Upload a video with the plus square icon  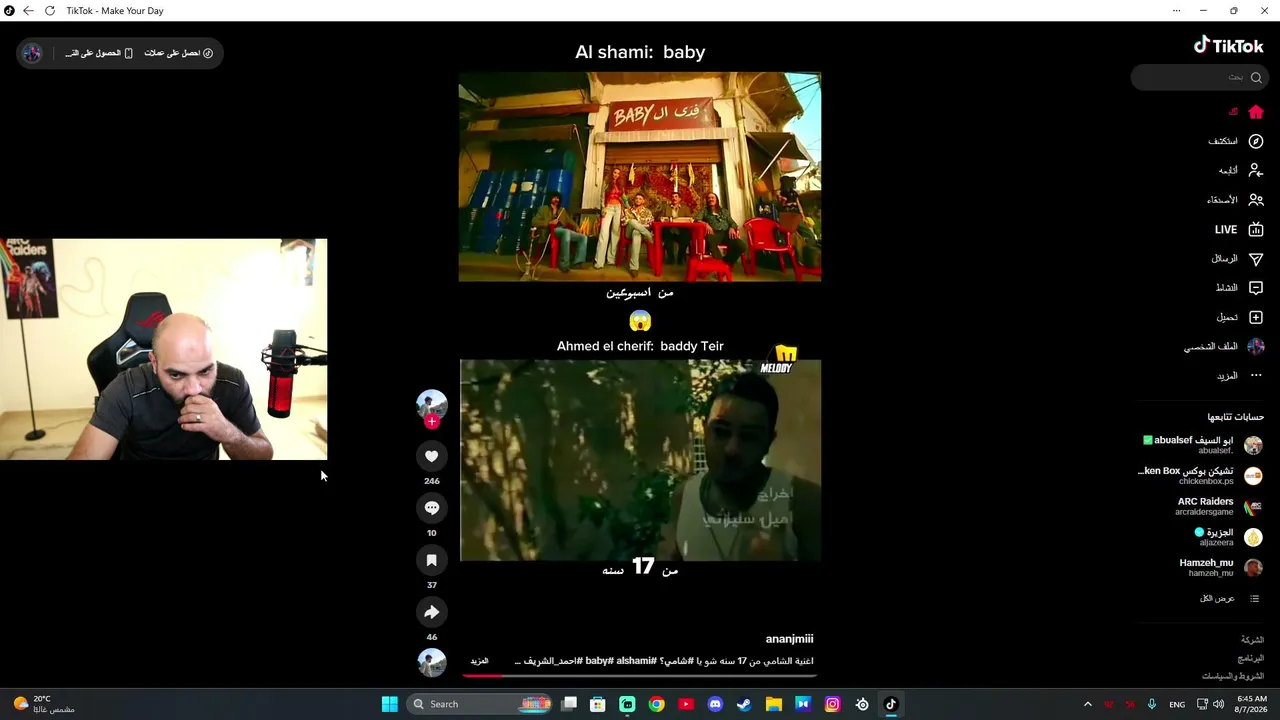(1256, 317)
